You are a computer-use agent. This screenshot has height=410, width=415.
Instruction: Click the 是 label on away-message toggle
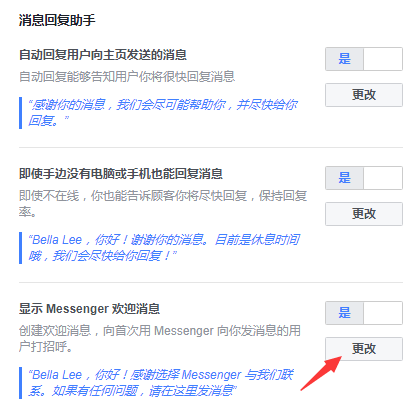tap(344, 178)
